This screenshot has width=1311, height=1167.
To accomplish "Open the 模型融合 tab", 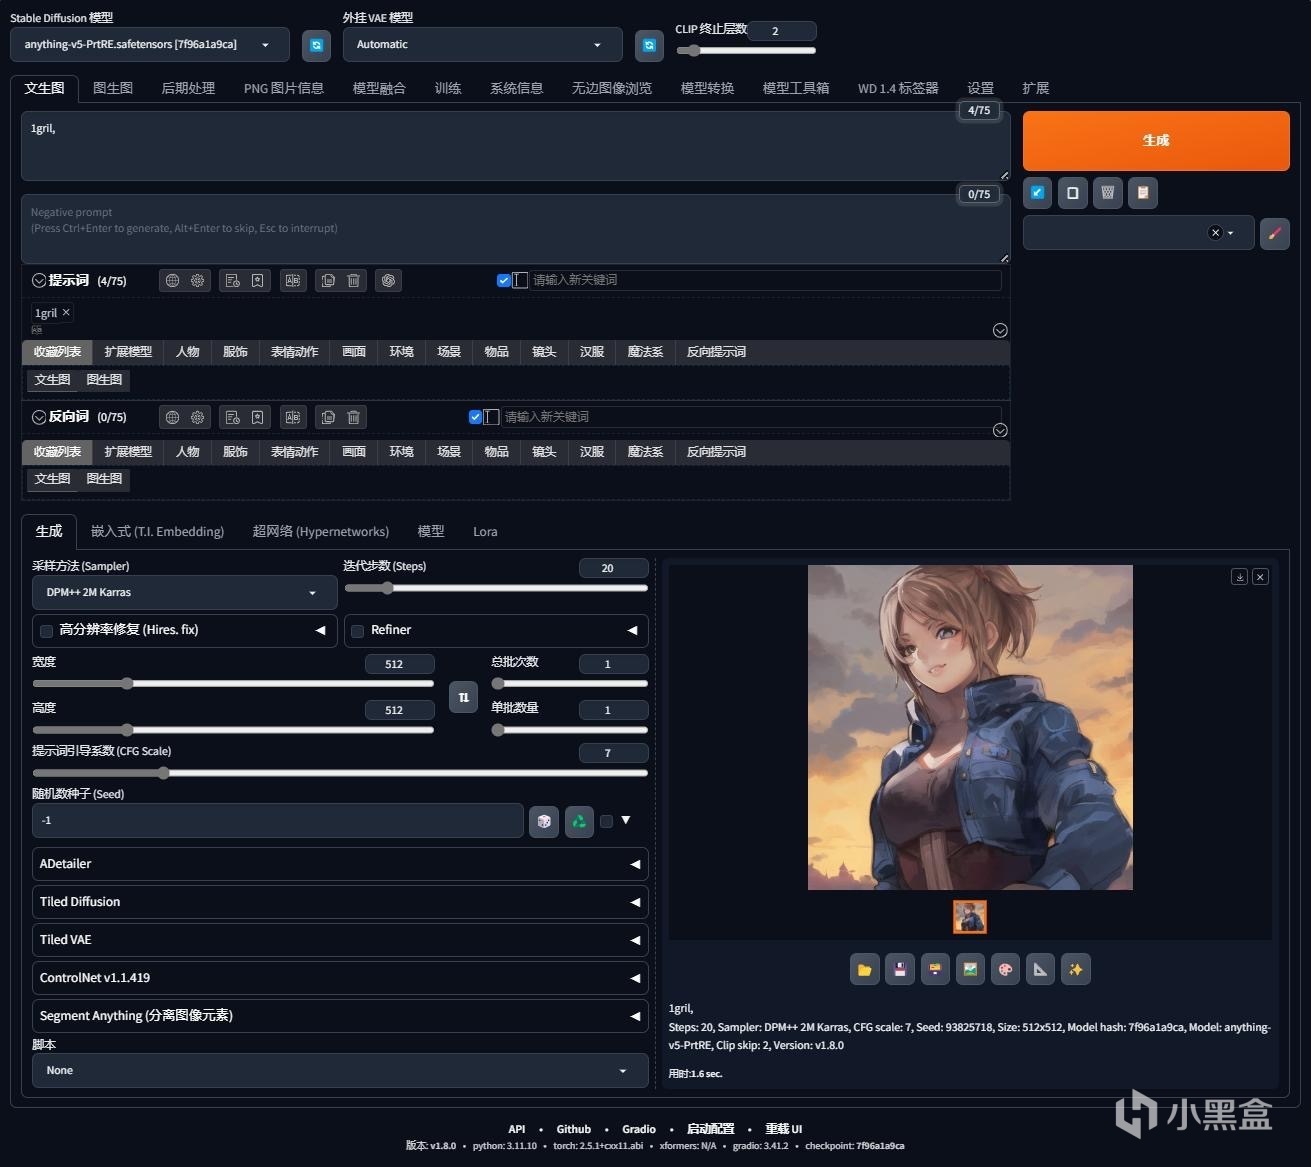I will (379, 88).
